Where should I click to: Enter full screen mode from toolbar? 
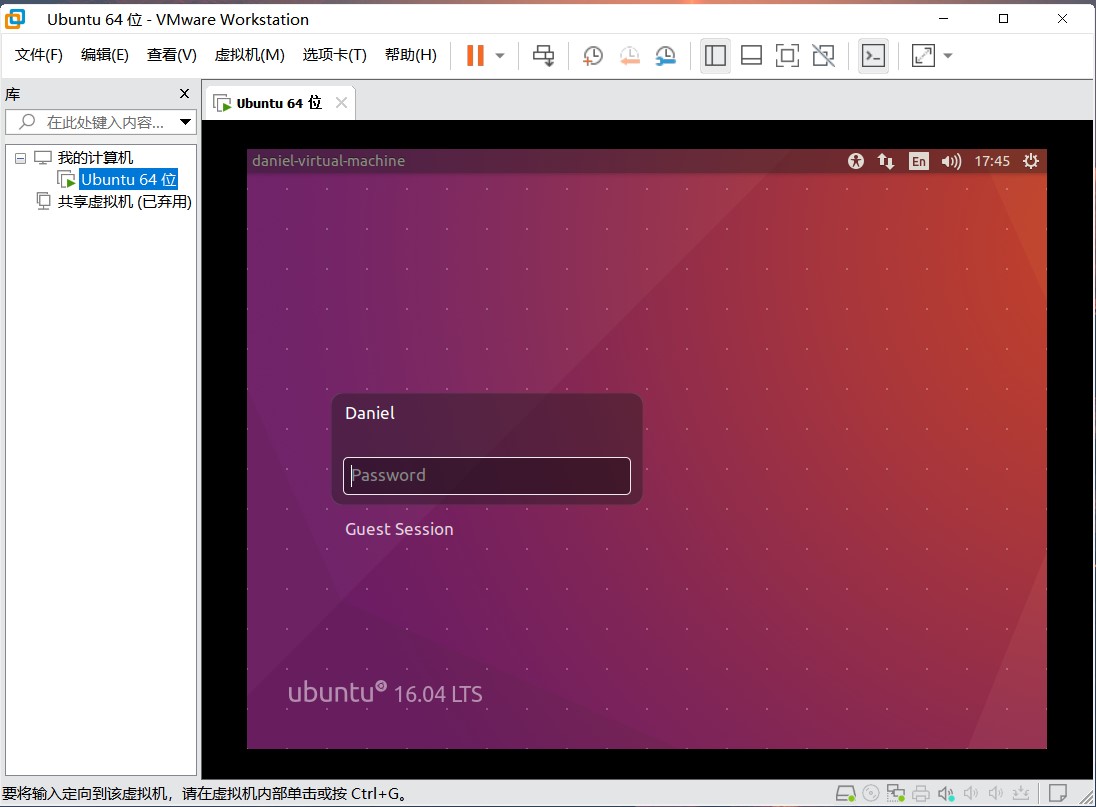(787, 55)
